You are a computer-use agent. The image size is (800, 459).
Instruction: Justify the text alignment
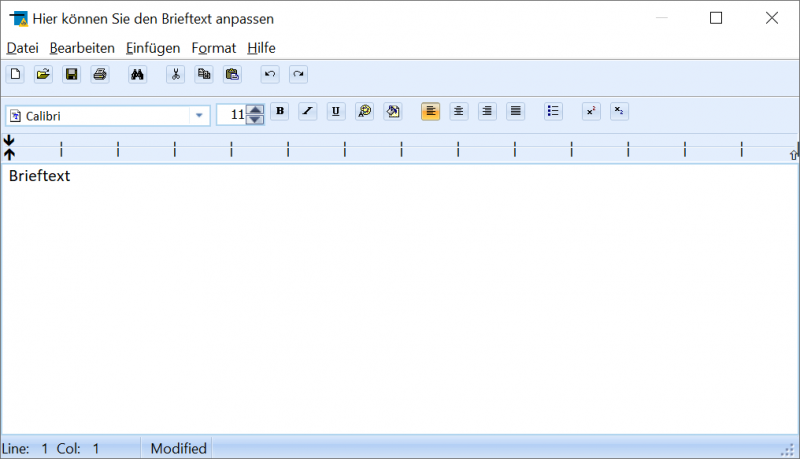pyautogui.click(x=516, y=111)
